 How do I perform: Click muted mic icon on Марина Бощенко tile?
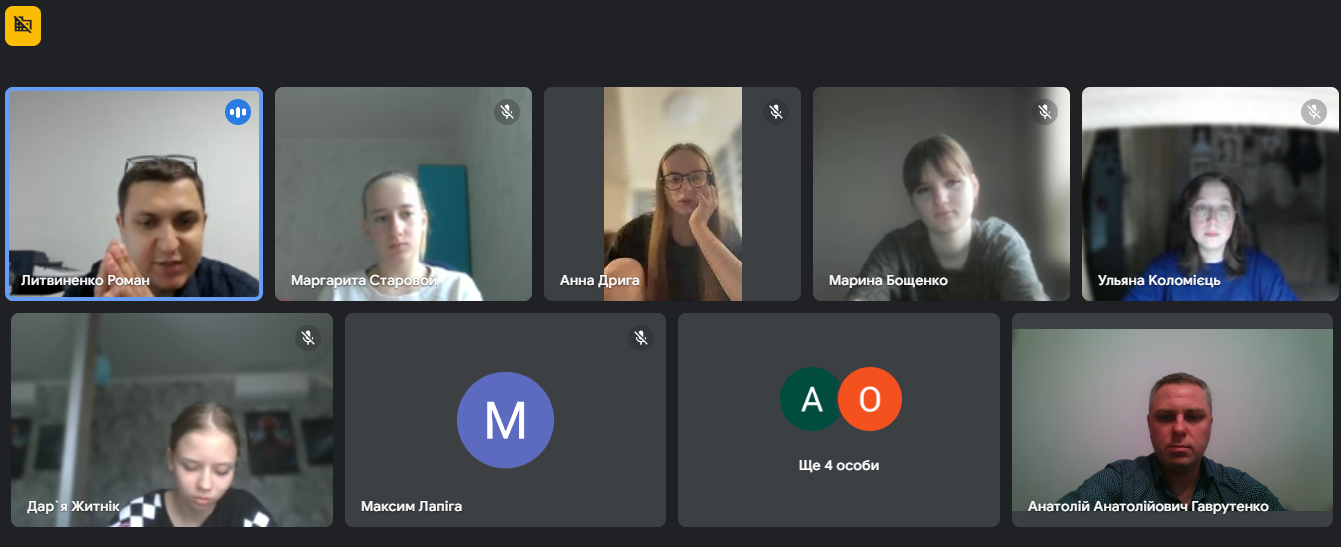click(1045, 112)
